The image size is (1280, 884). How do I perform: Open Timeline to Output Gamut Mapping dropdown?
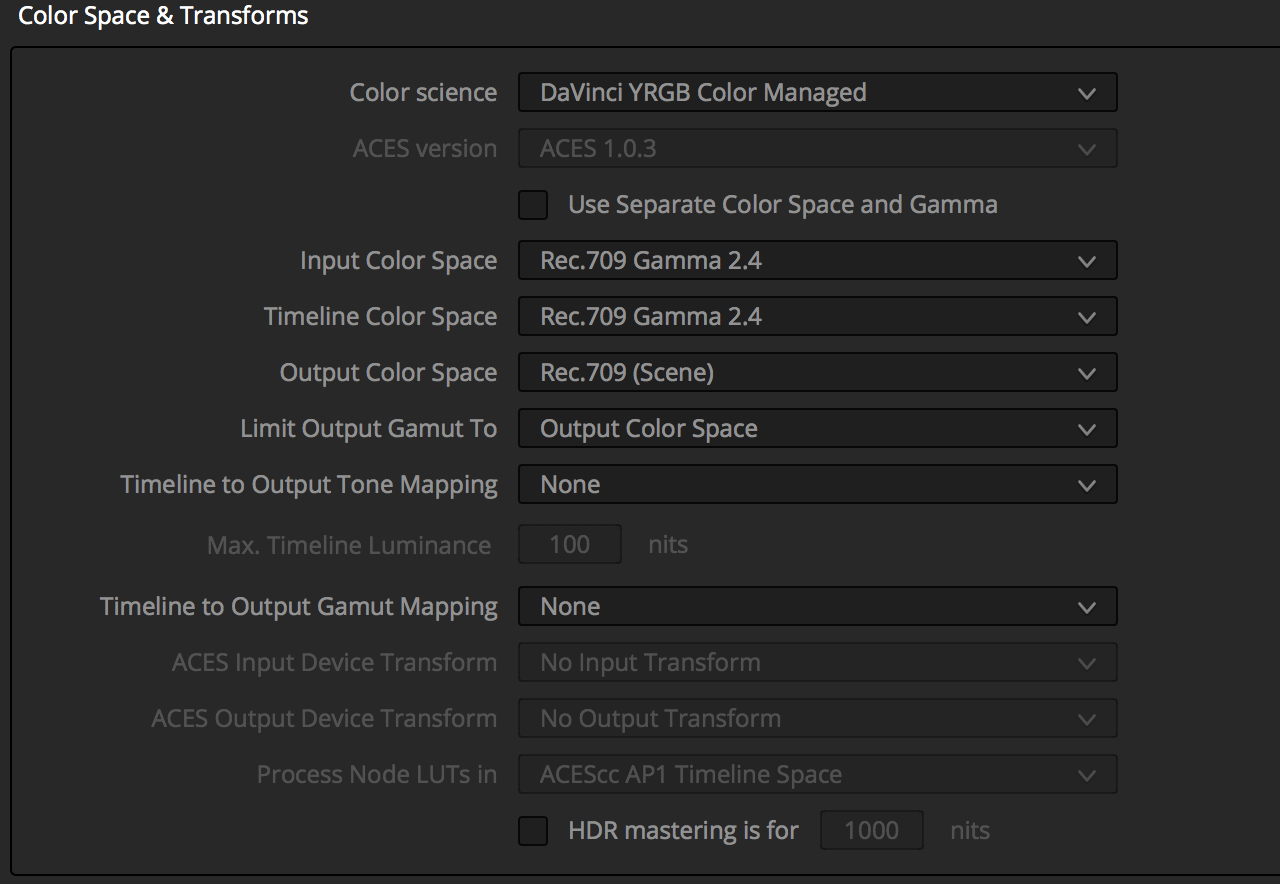pos(817,606)
